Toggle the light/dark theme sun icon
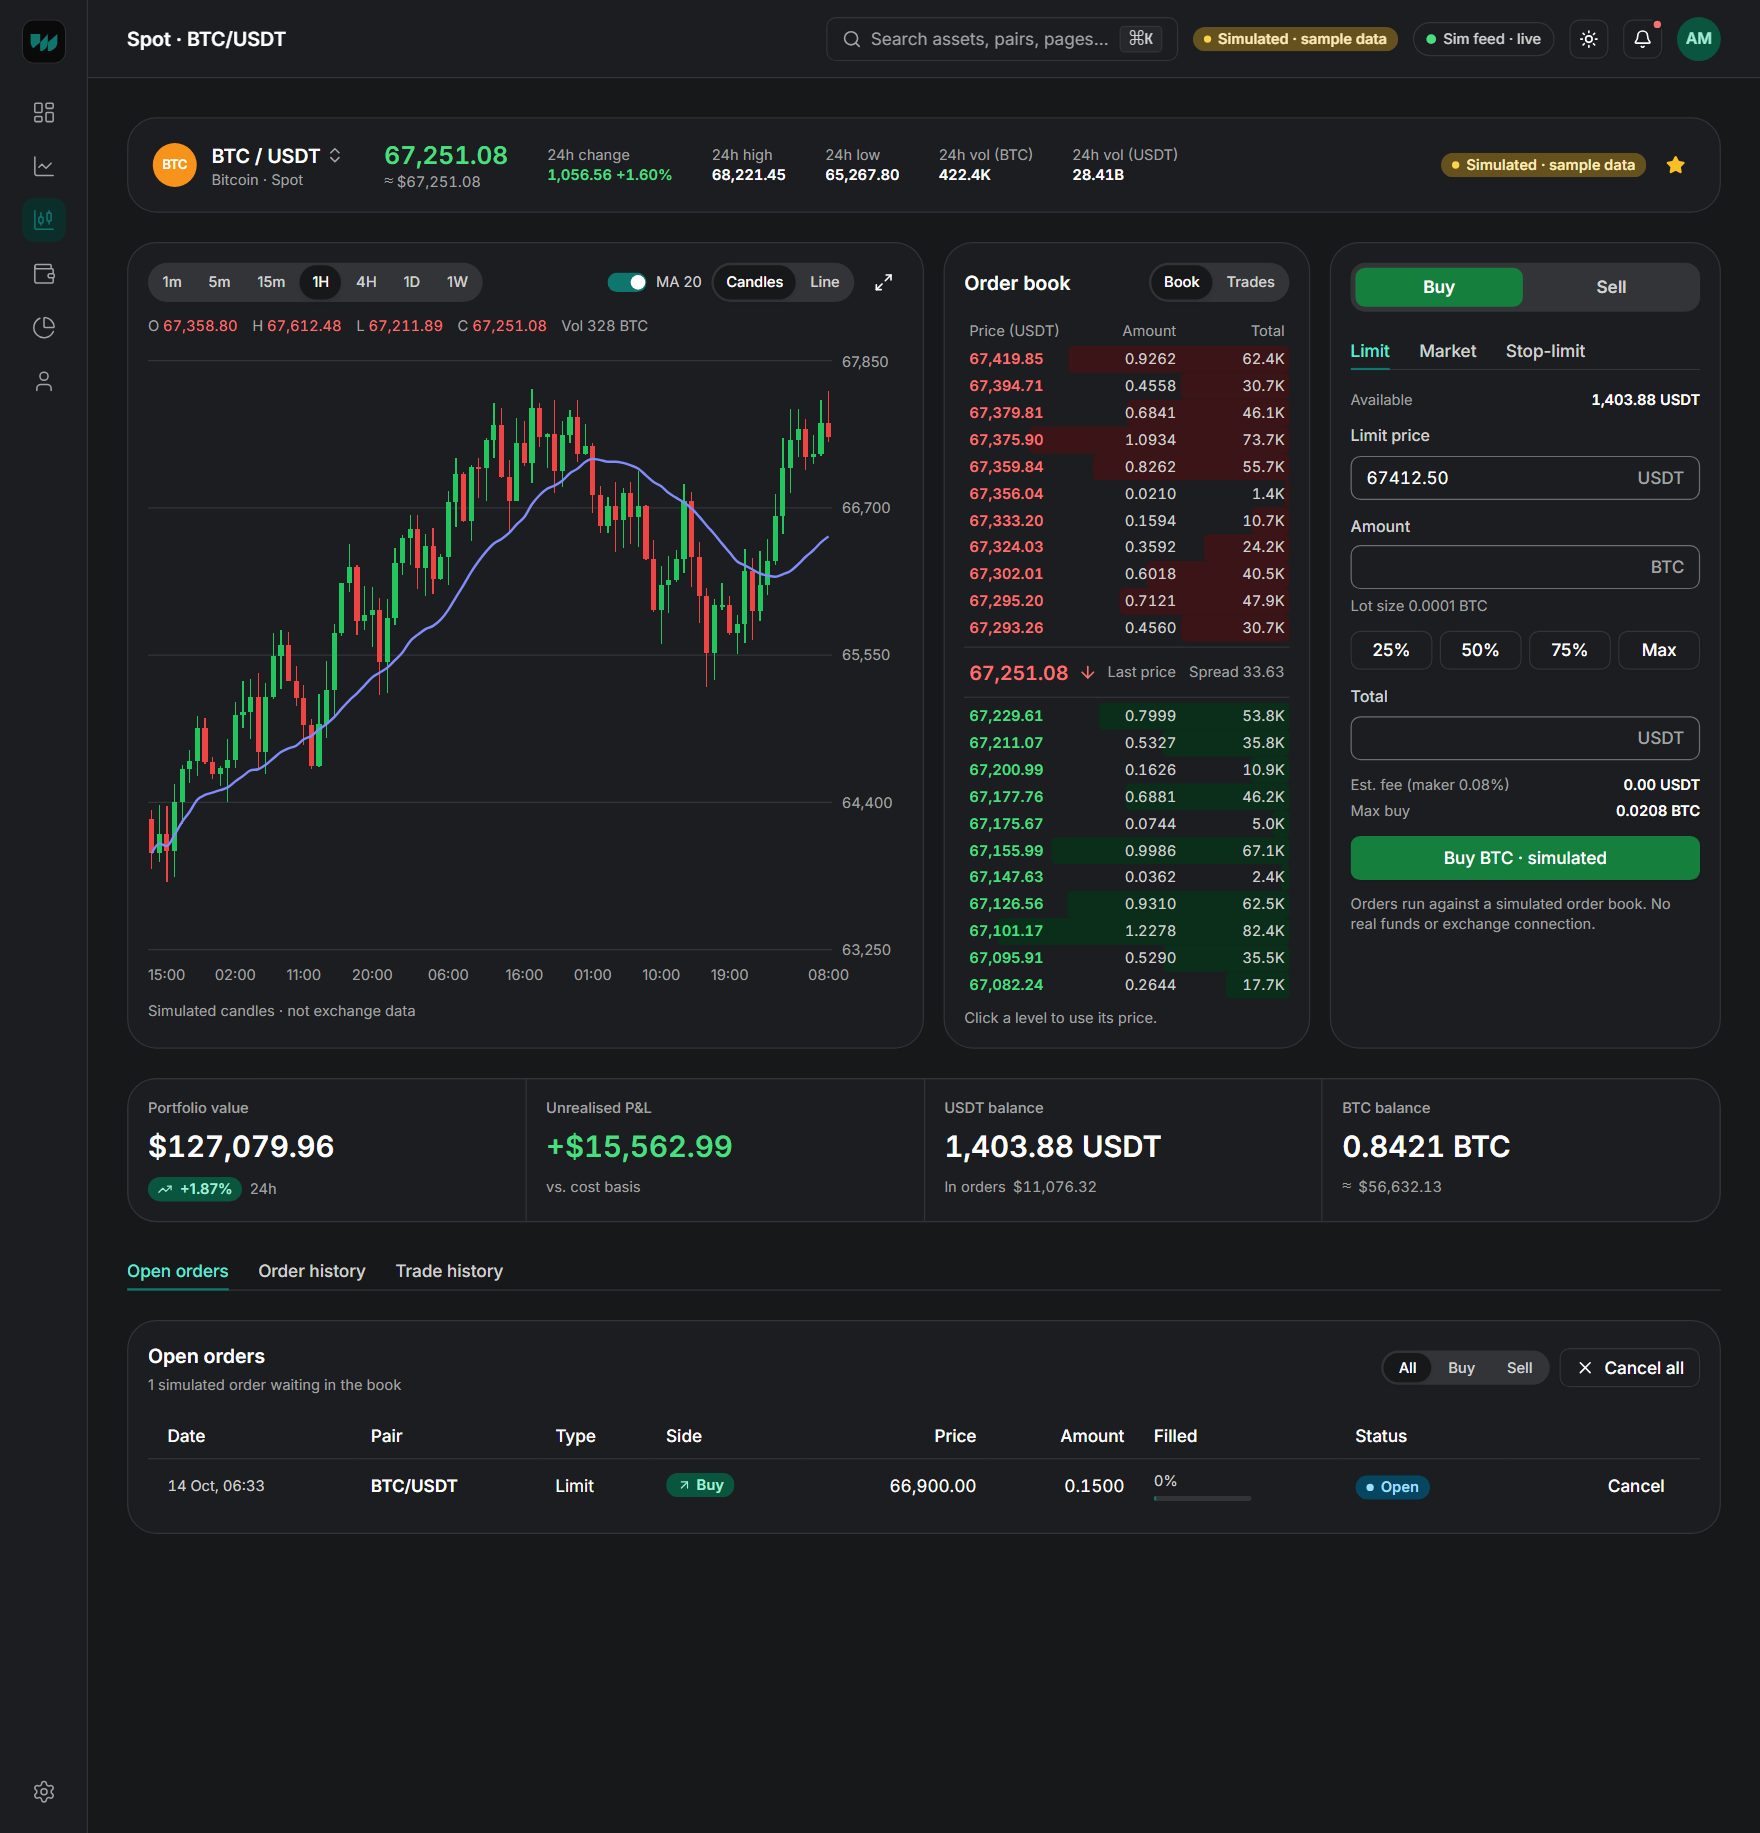The image size is (1760, 1833). tap(1589, 39)
